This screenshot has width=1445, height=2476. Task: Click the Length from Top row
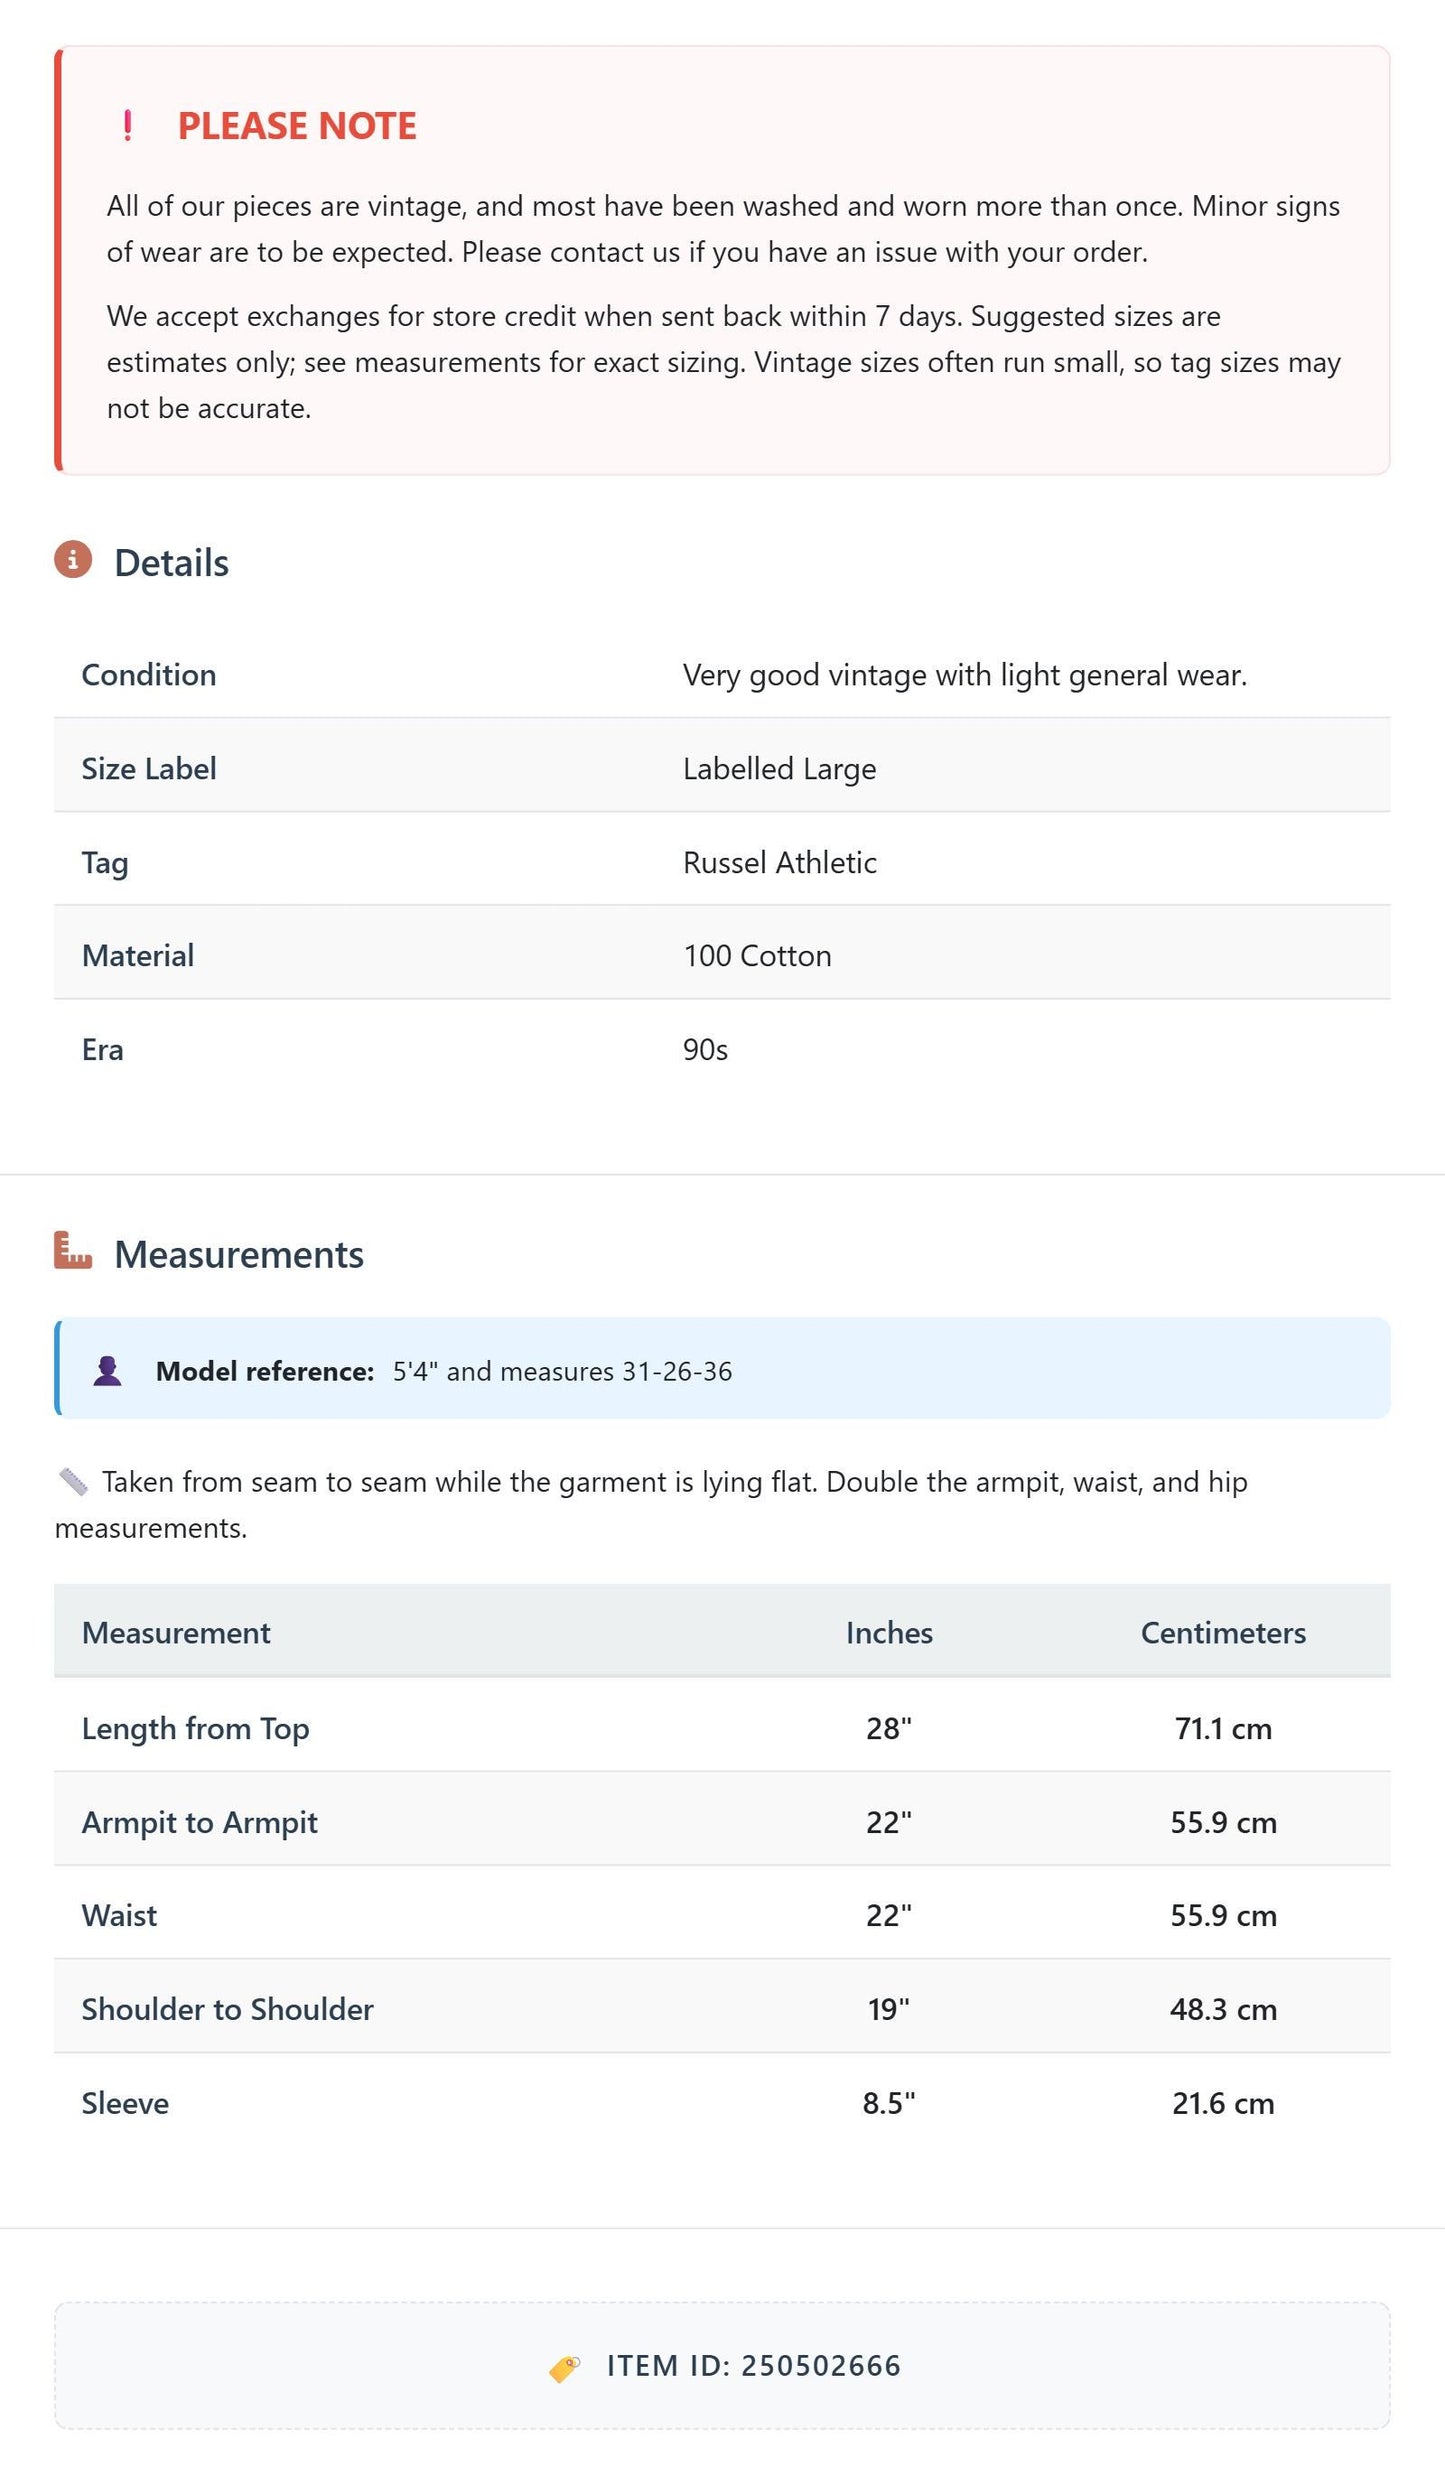[722, 1727]
